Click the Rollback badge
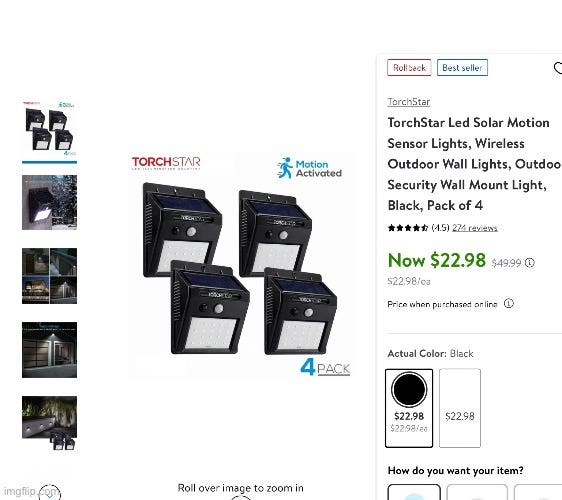 click(409, 68)
